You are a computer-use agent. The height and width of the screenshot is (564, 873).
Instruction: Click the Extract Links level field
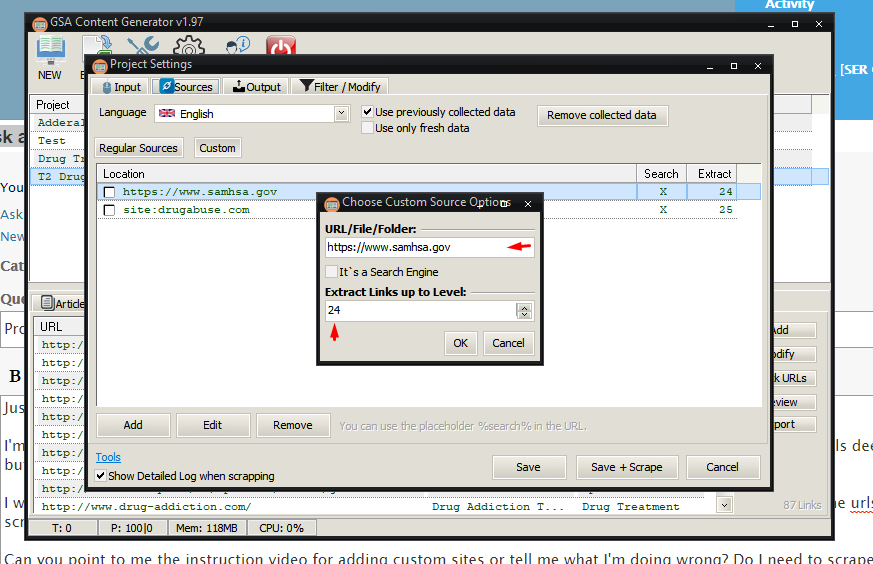coord(421,311)
